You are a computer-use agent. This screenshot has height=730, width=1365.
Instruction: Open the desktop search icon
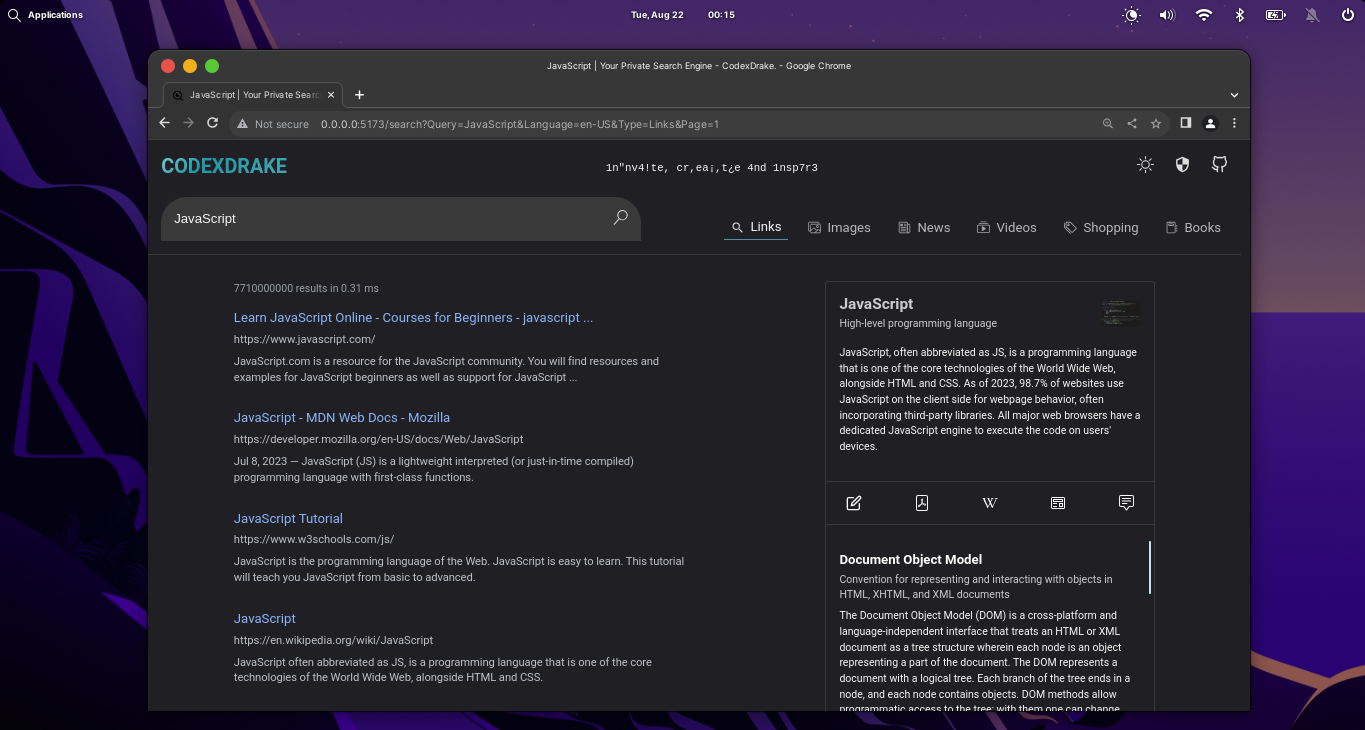click(x=14, y=15)
